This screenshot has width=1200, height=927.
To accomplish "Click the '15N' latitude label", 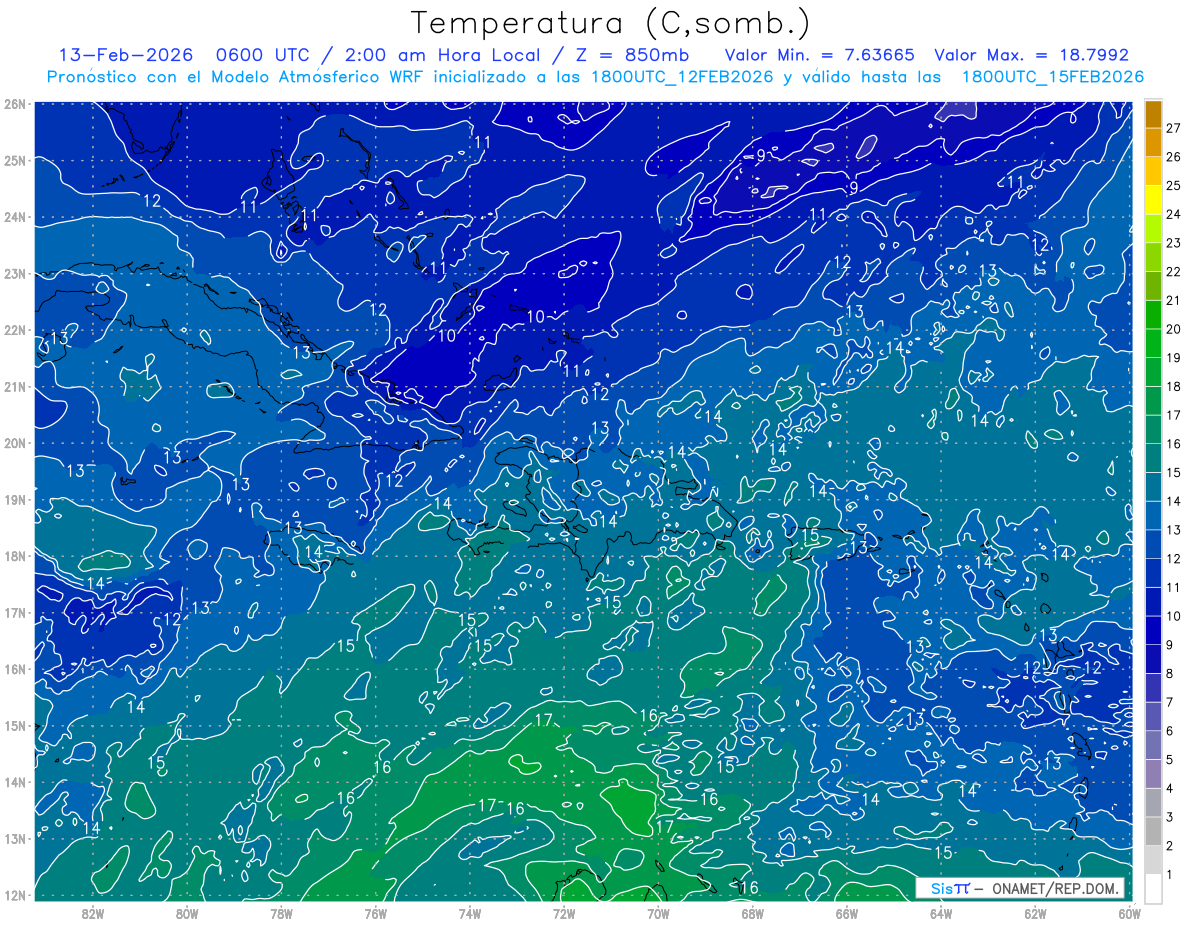I will pos(15,726).
